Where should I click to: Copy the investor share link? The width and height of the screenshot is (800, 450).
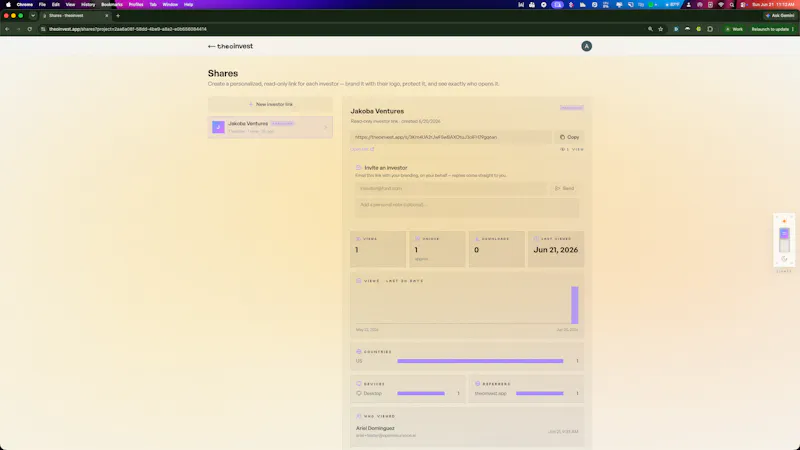[x=569, y=137]
